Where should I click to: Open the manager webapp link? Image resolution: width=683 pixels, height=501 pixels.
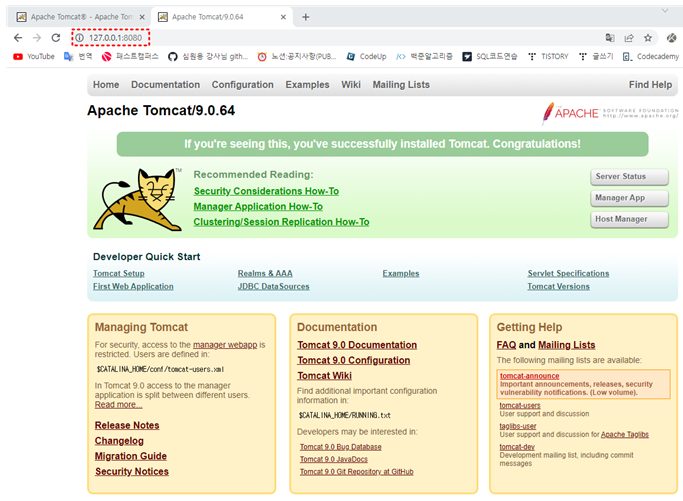click(225, 345)
